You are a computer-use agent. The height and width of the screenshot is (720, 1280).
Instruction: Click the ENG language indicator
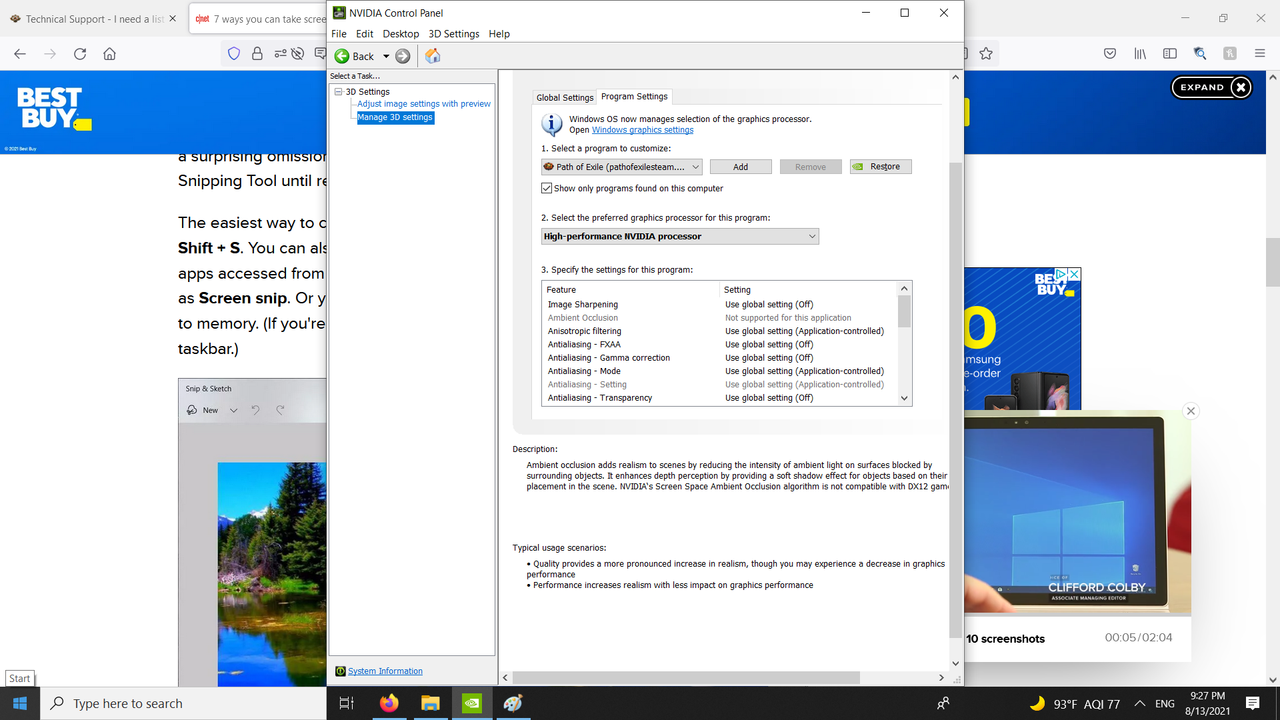[x=1164, y=703]
